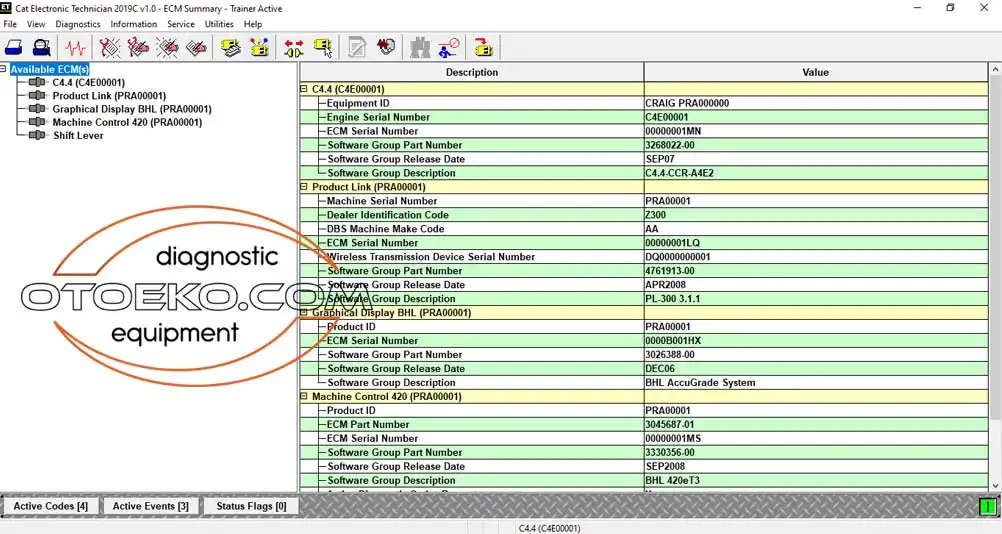
Task: Open the ECM Summary toolbar icon
Action: 231,47
